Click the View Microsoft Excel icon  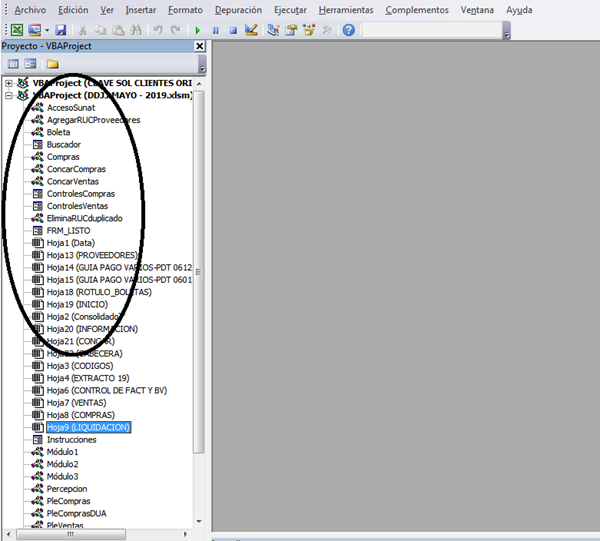(x=17, y=30)
